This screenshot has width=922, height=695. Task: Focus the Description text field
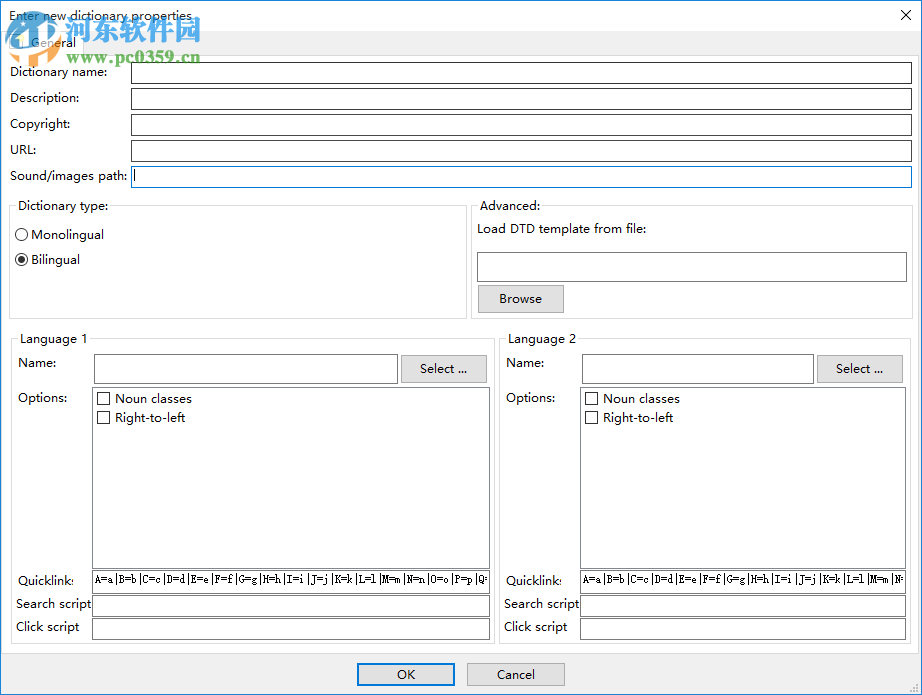(x=521, y=99)
